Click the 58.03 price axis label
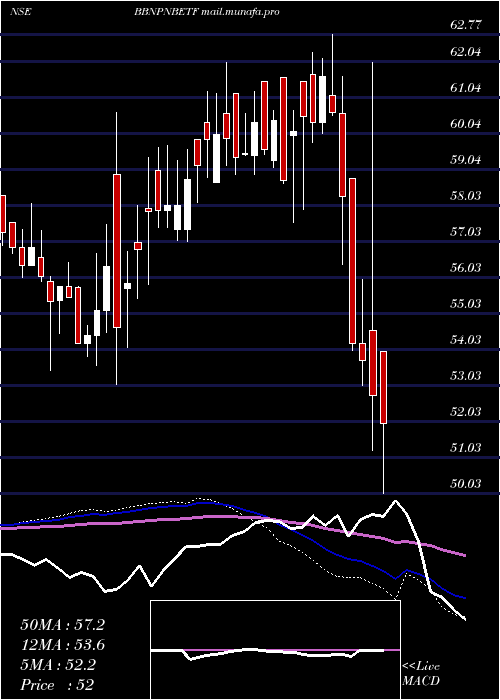Screen dimensions: 500x700 point(466,196)
